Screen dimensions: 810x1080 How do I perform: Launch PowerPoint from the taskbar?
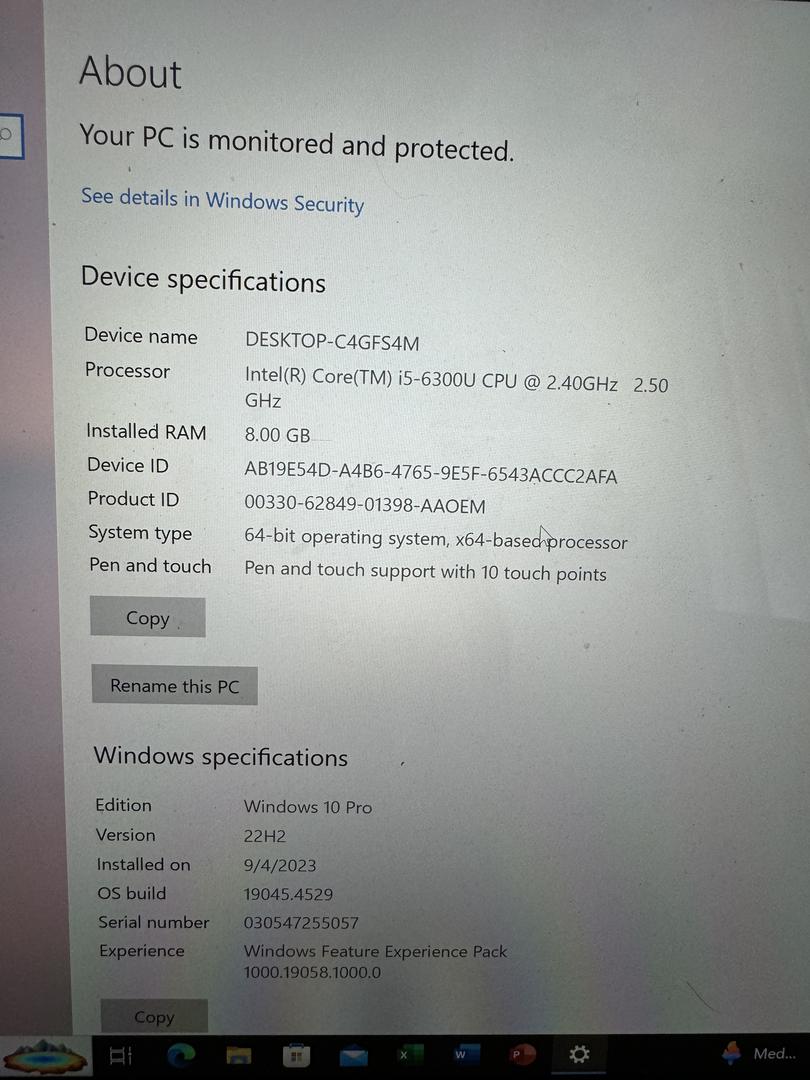click(522, 1055)
